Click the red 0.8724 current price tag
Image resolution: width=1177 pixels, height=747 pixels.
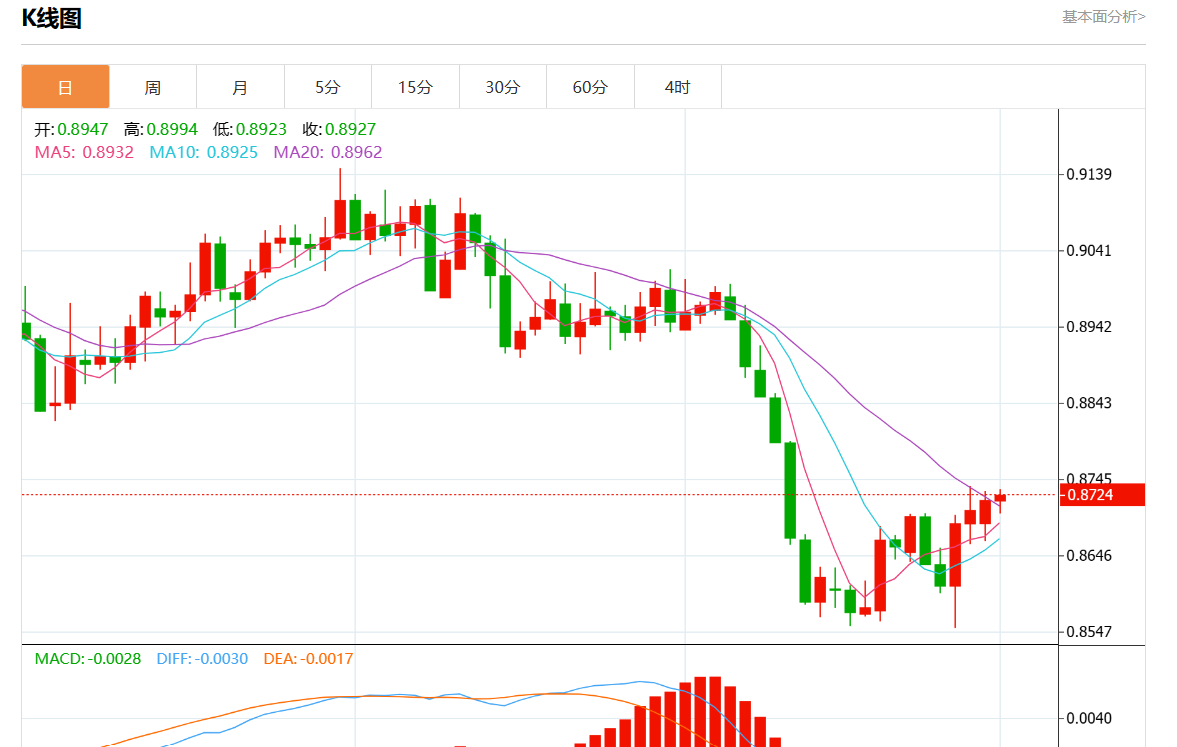point(1102,495)
